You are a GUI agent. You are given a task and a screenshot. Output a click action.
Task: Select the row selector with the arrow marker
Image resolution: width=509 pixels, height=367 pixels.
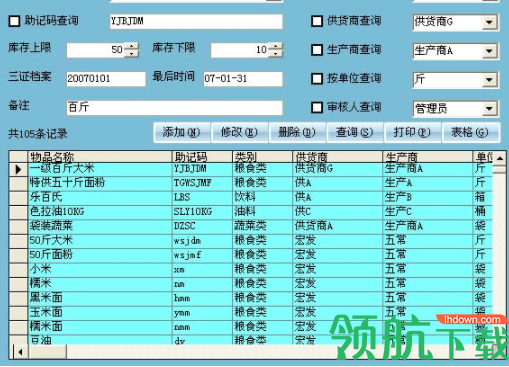pyautogui.click(x=18, y=169)
